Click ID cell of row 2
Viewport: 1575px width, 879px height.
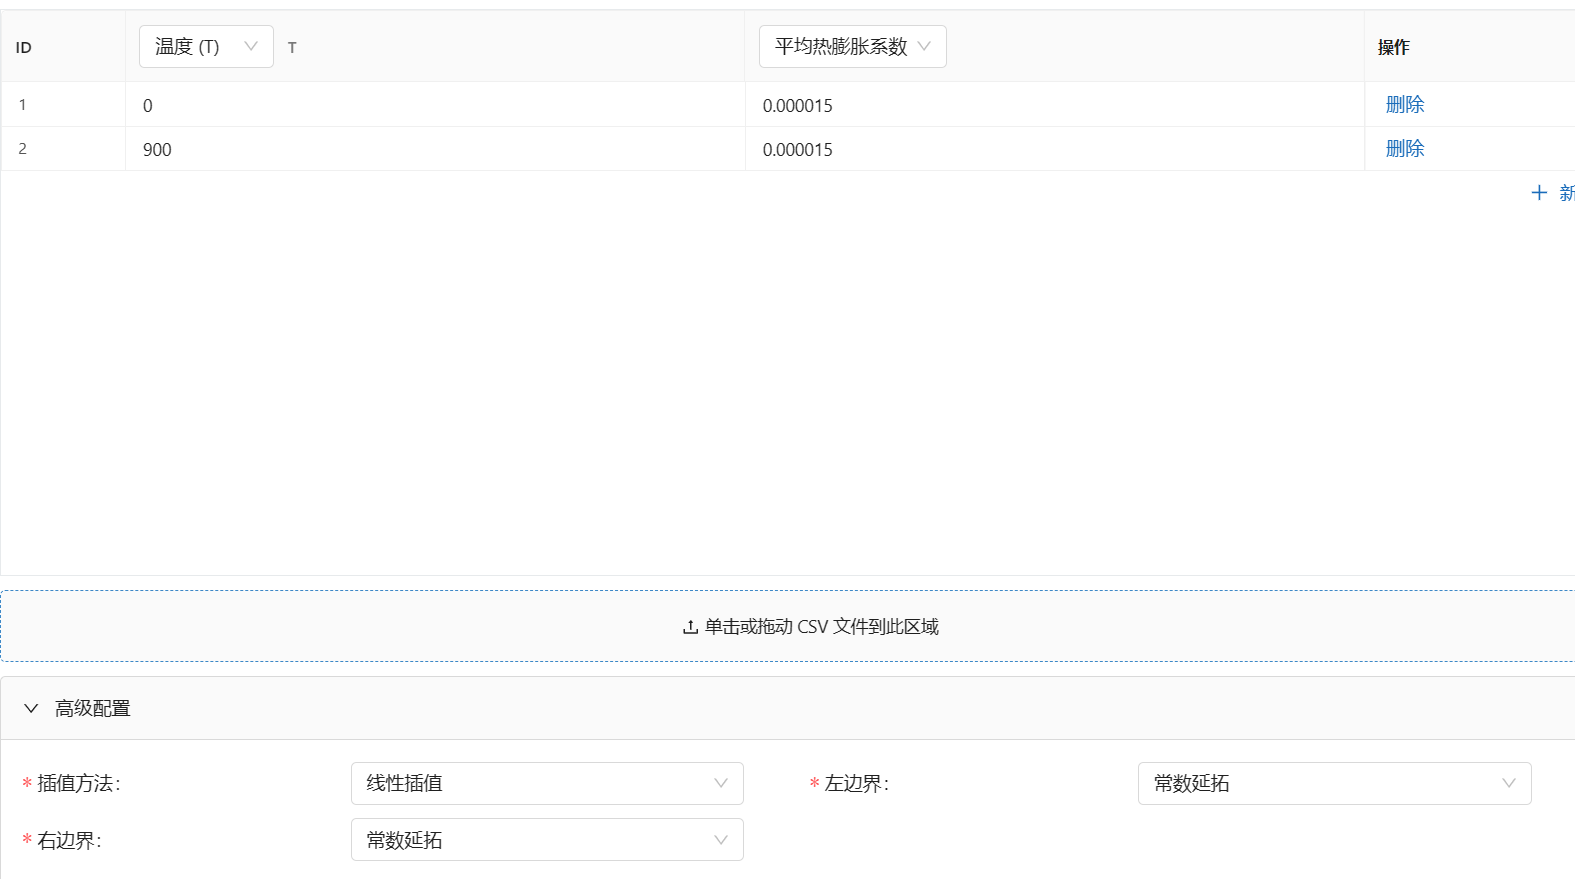[x=63, y=149]
